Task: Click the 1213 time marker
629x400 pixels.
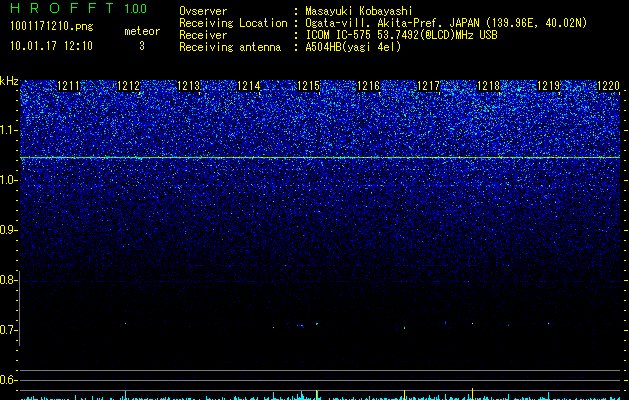Action: (x=189, y=86)
